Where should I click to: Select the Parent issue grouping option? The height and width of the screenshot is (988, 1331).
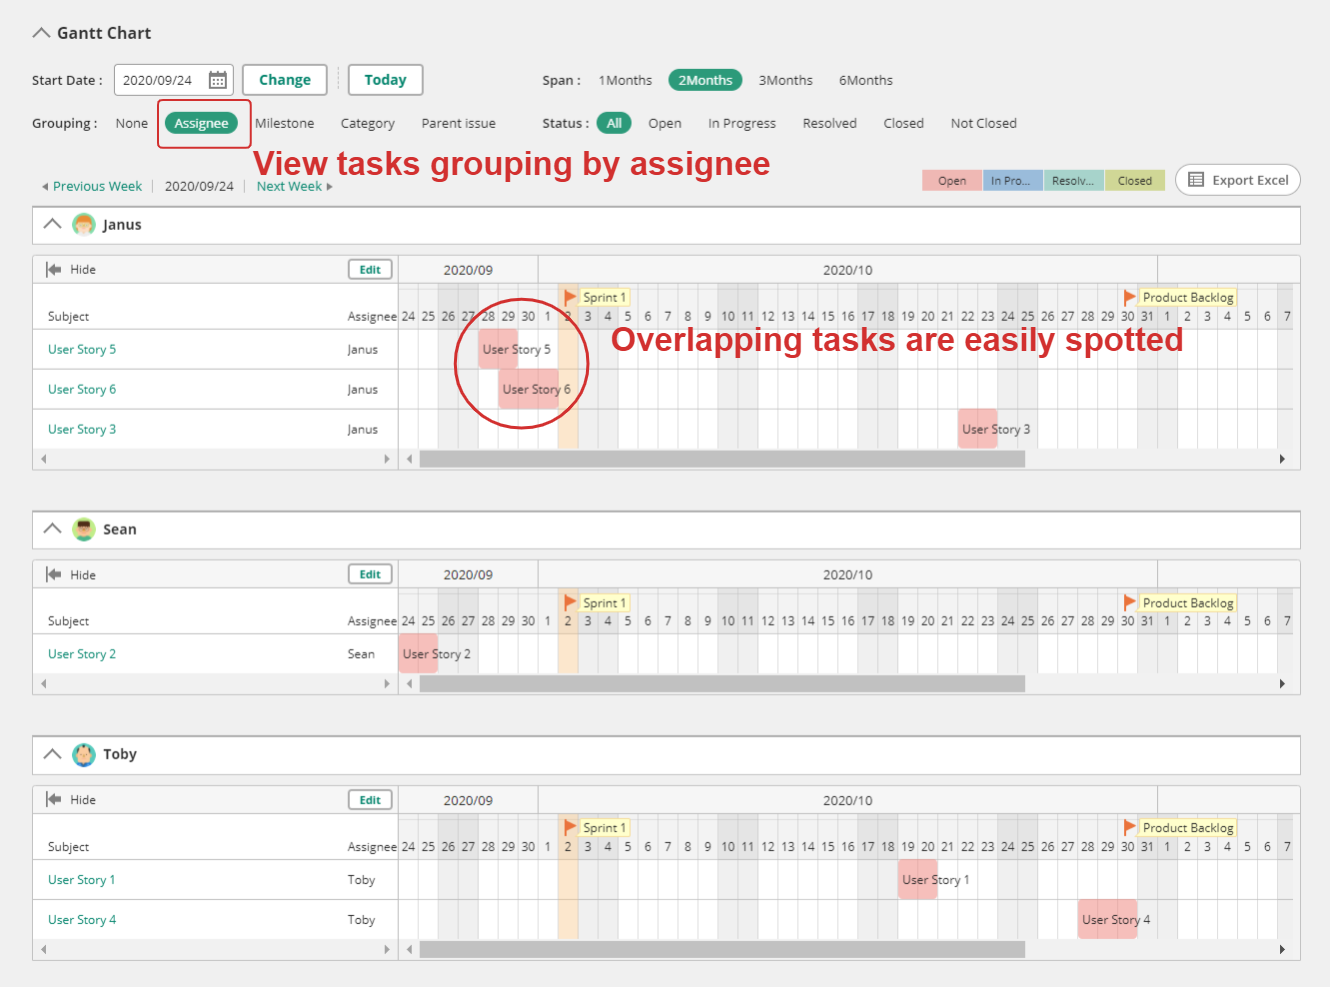tap(458, 122)
